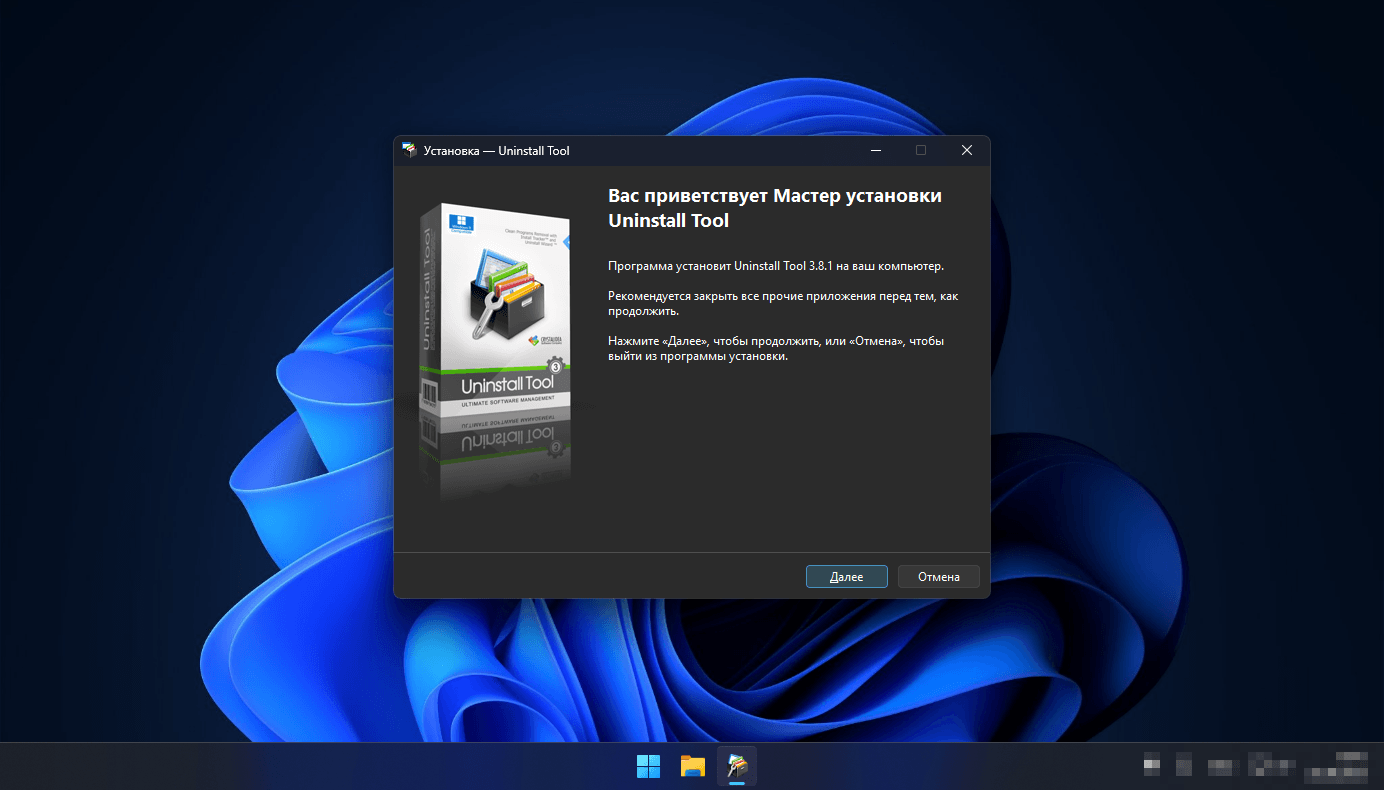
Task: Click the text "Нажмите «Далее», чтобы продолжить"
Action: coord(713,341)
